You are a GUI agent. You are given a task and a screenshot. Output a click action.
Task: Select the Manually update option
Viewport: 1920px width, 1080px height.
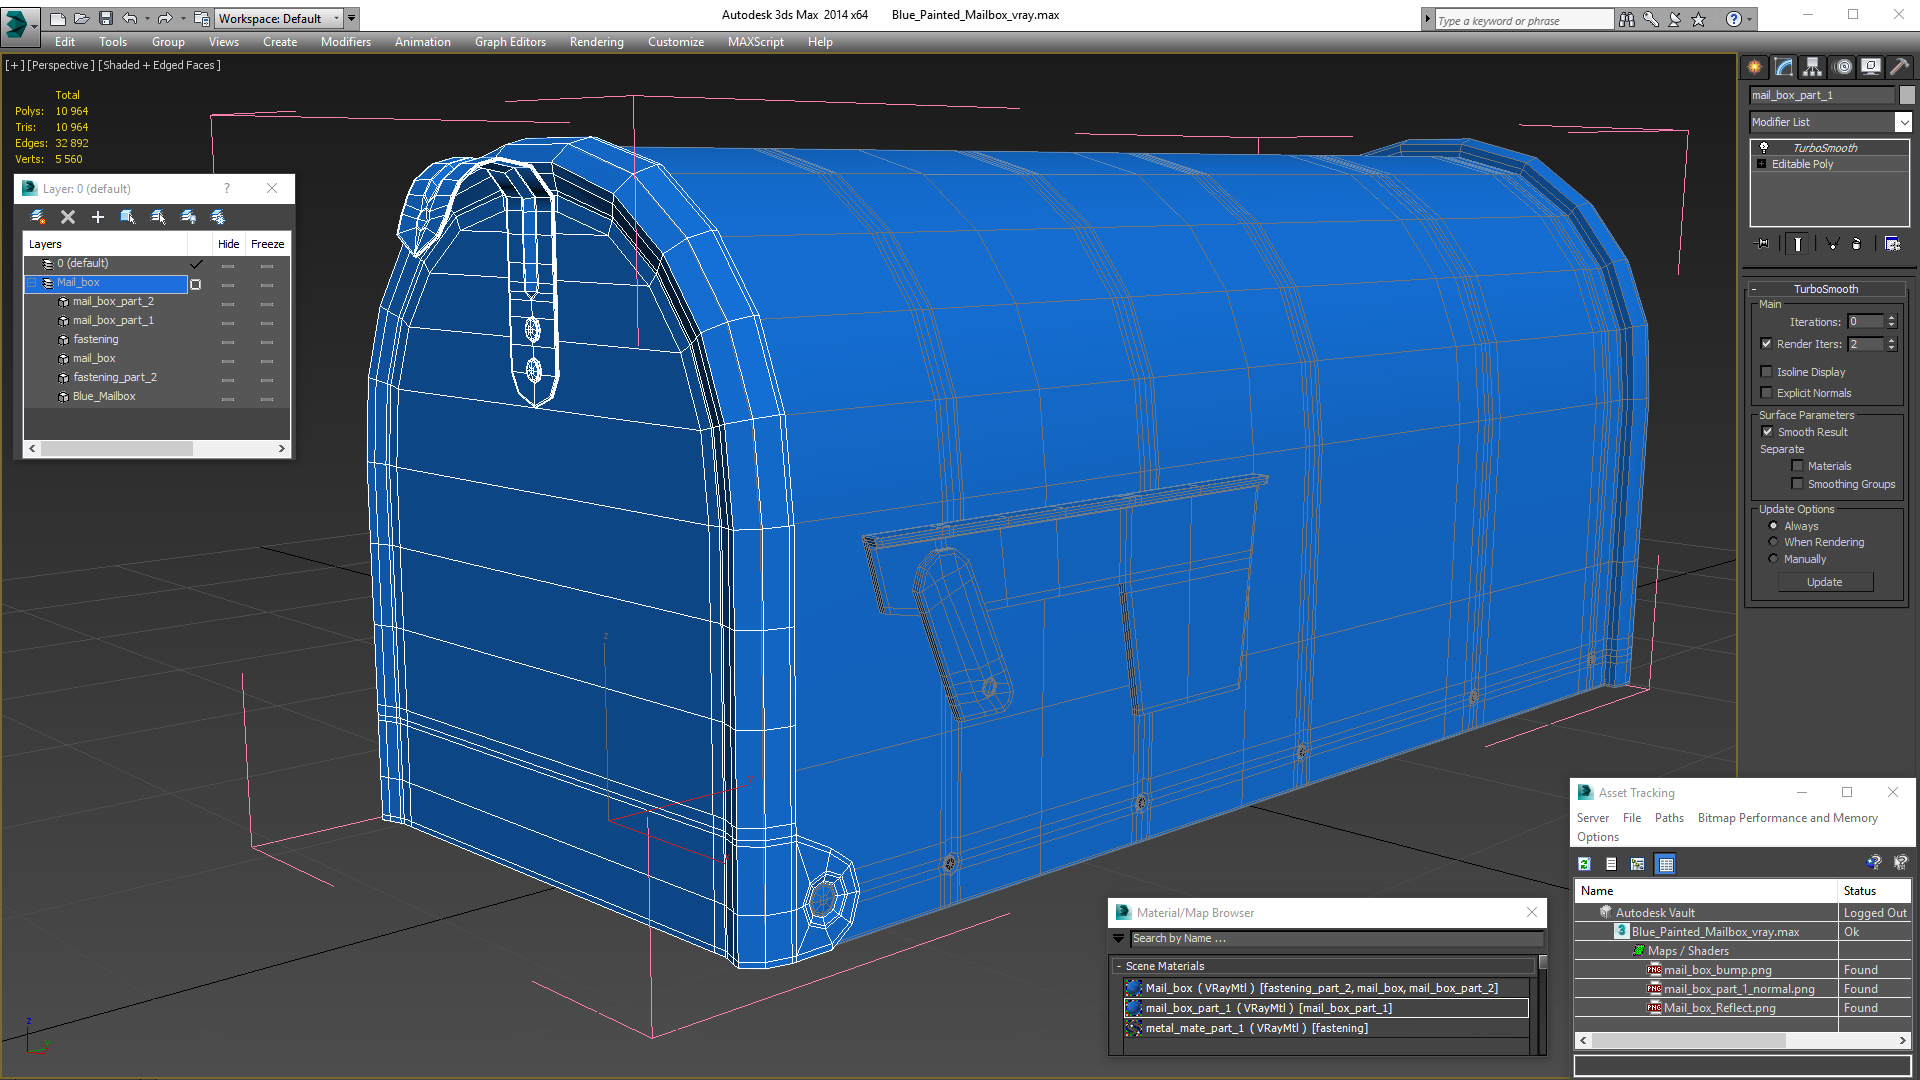(x=1773, y=558)
